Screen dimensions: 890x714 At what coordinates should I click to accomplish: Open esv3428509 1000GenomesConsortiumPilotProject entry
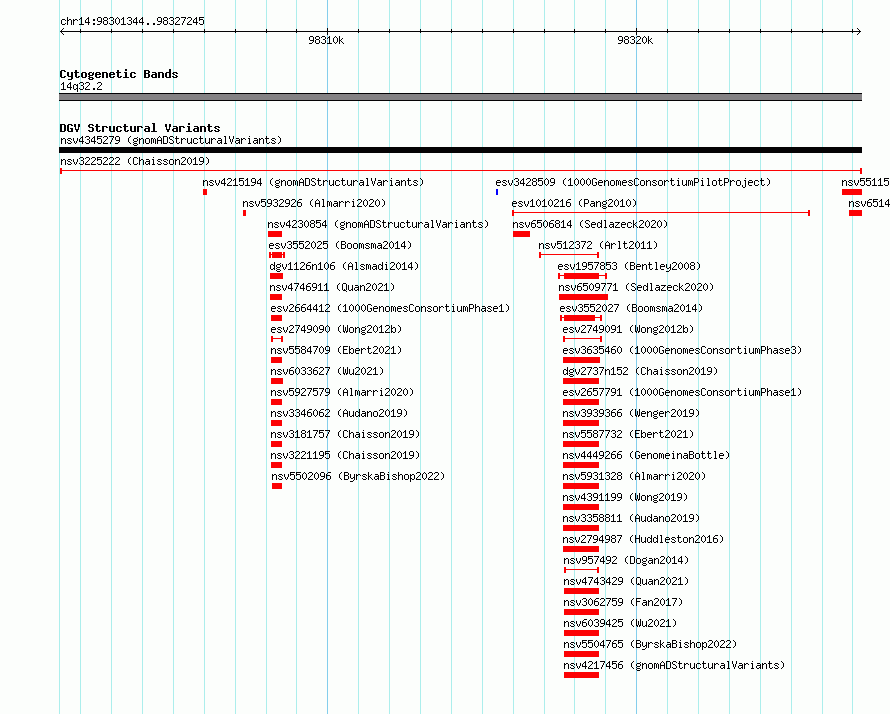click(633, 182)
